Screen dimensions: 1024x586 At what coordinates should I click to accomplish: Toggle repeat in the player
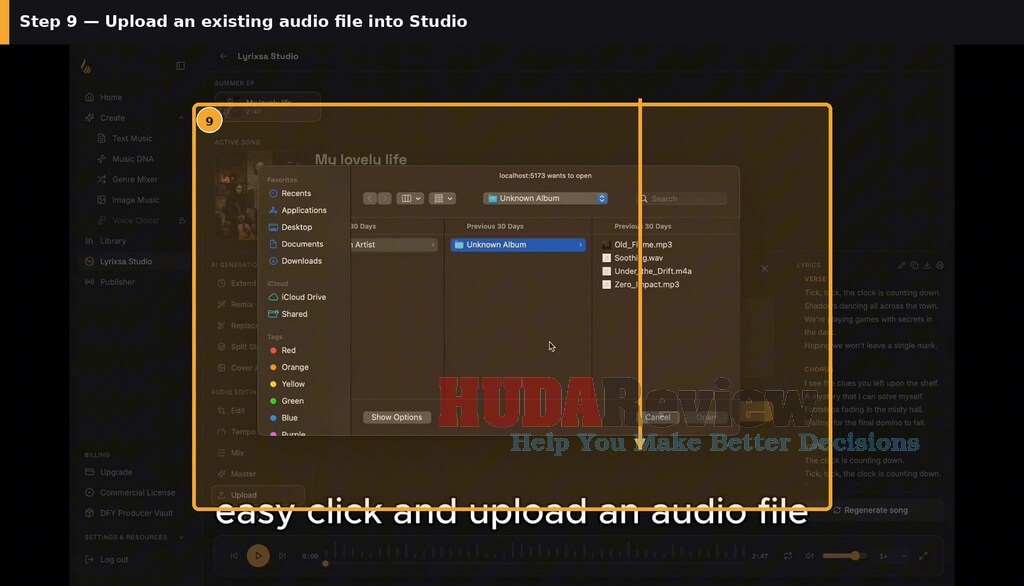click(x=788, y=556)
